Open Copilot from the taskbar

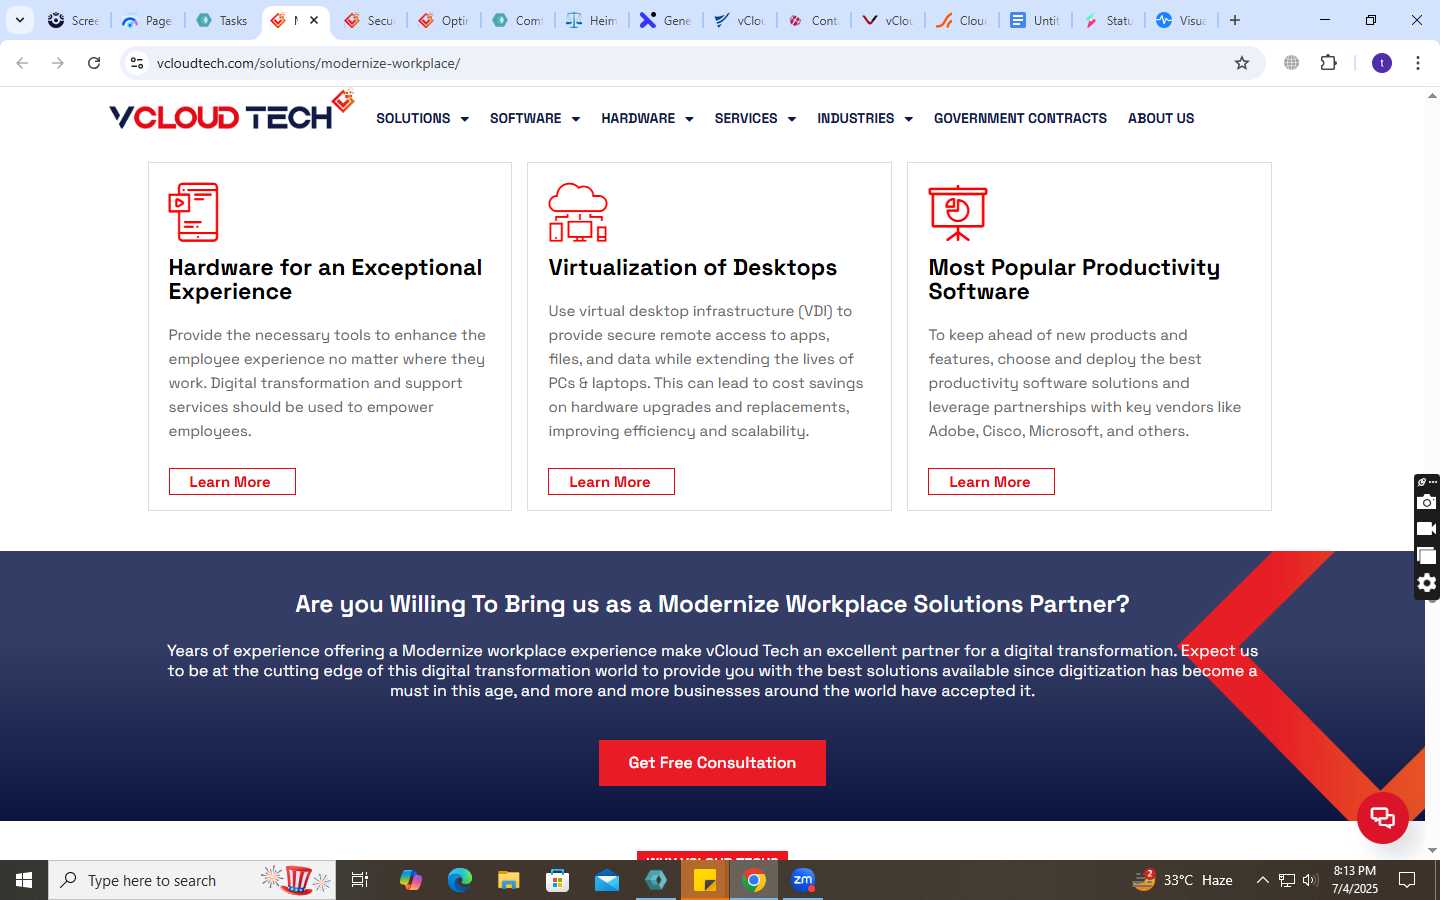411,880
